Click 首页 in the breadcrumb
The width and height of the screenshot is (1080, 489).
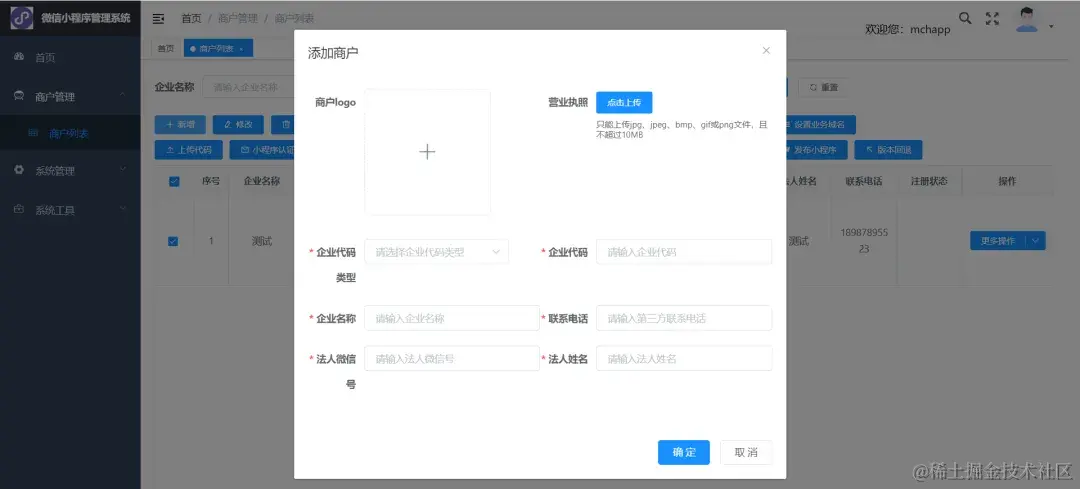(x=191, y=19)
